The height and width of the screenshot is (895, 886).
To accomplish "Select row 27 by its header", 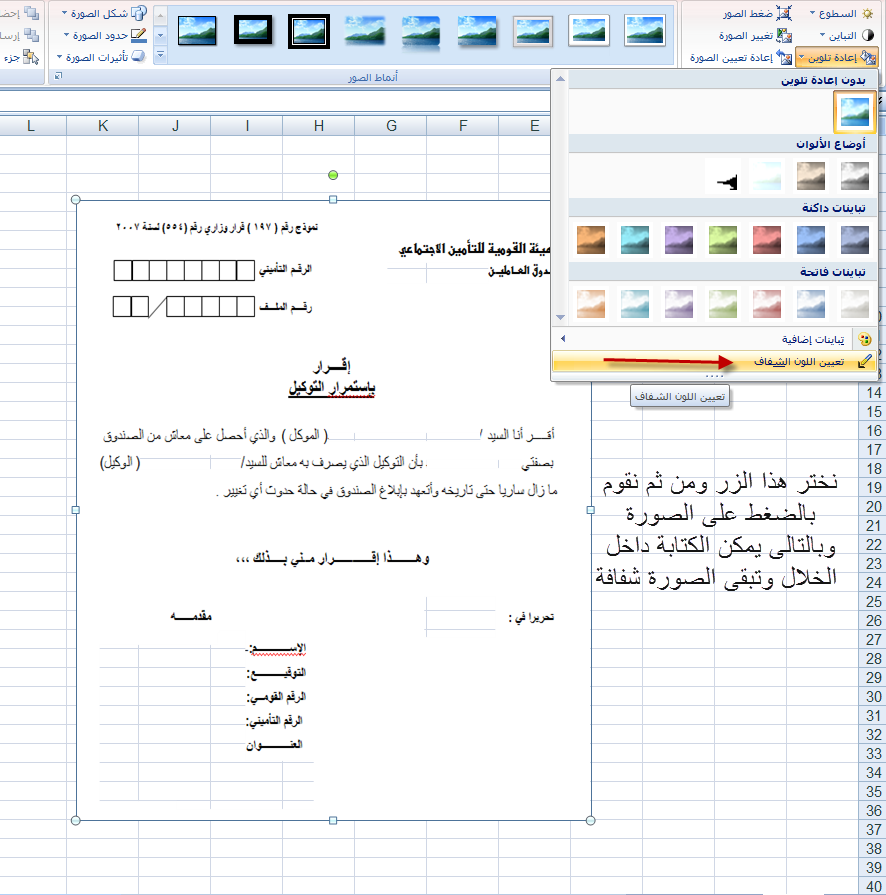I will [873, 639].
